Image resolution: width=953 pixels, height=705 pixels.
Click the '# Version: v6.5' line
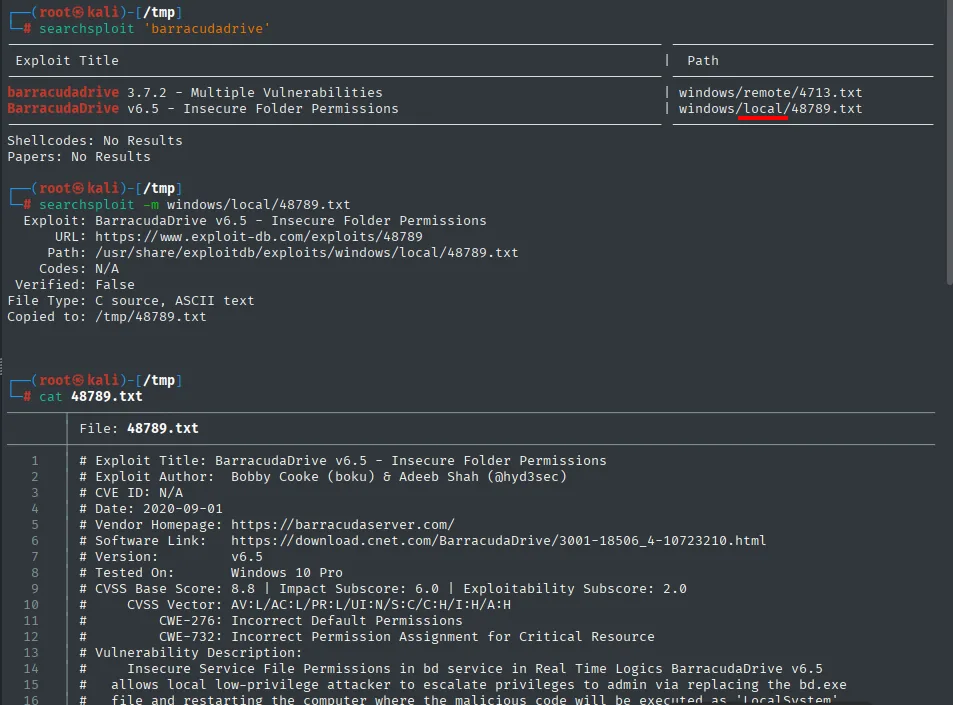[171, 556]
